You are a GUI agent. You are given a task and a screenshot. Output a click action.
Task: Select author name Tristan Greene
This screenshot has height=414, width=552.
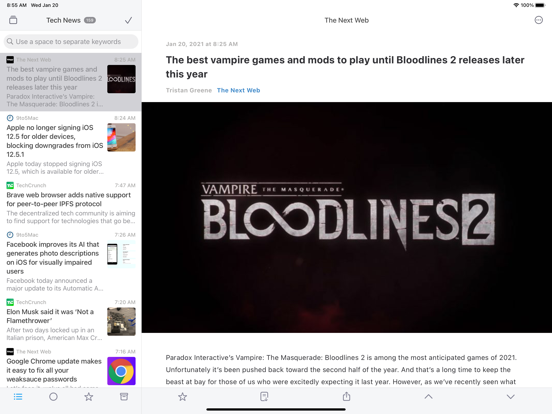pyautogui.click(x=189, y=90)
